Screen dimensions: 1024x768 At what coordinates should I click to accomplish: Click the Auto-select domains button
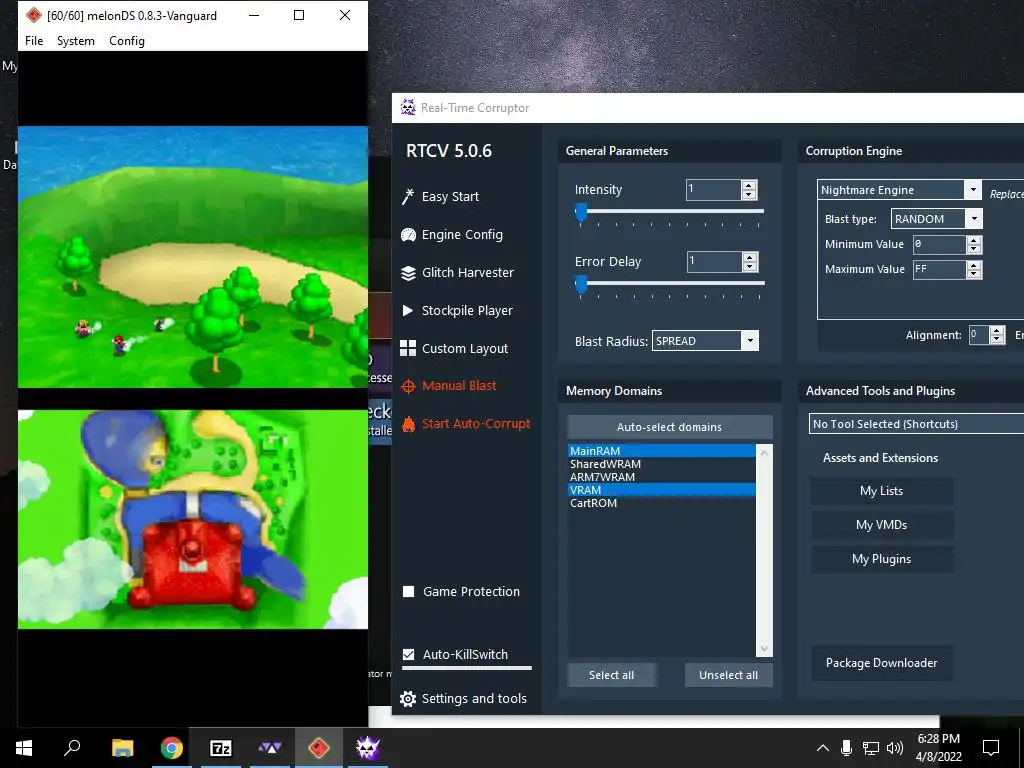pos(669,427)
